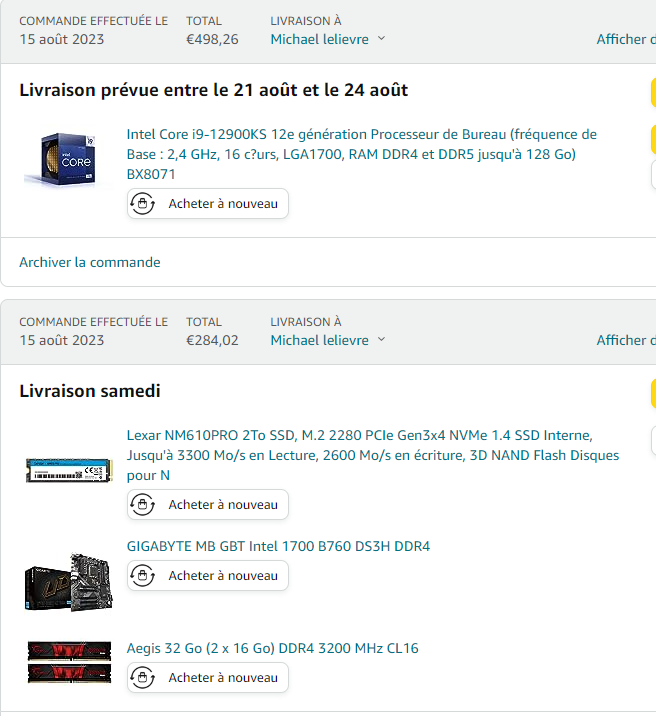Image resolution: width=656 pixels, height=716 pixels.
Task: Click the Aegis RAM product thumbnail
Action: (x=69, y=662)
